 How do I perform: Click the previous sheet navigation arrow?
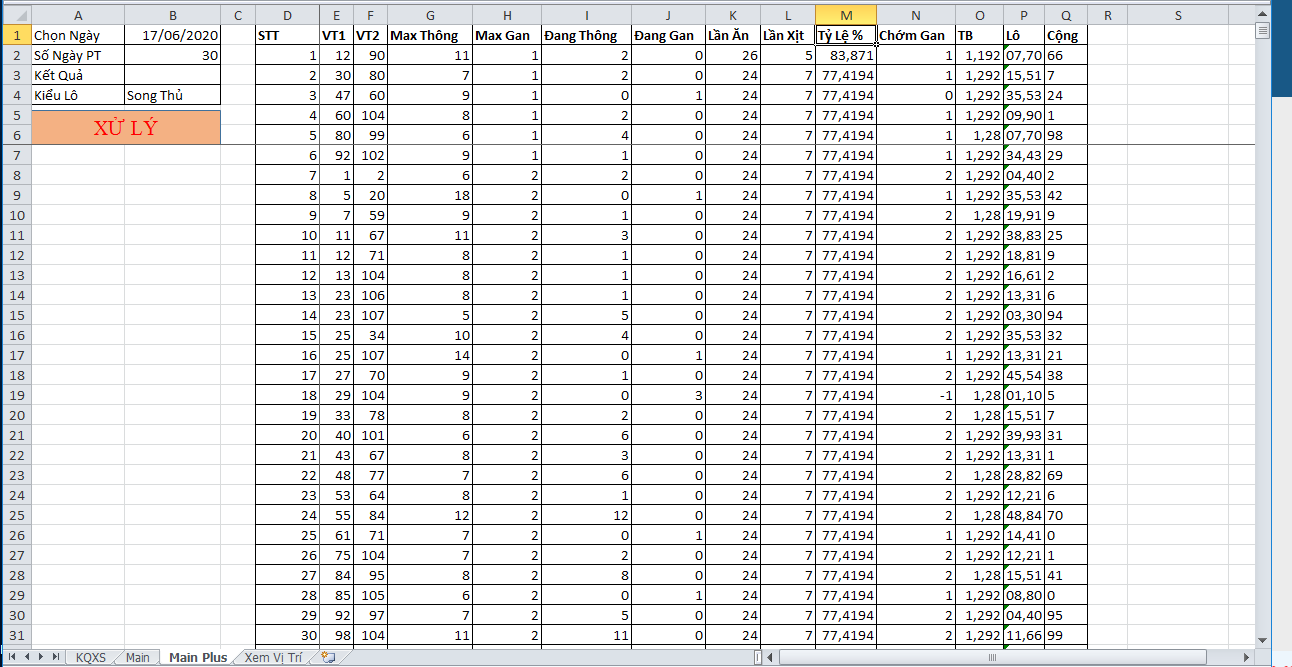pos(27,657)
